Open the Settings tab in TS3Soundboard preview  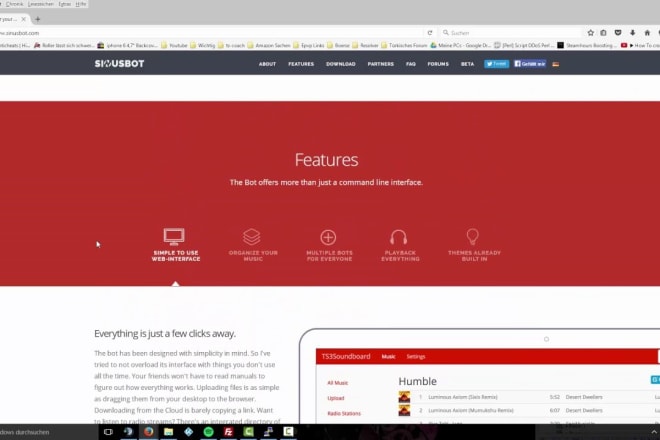415,357
